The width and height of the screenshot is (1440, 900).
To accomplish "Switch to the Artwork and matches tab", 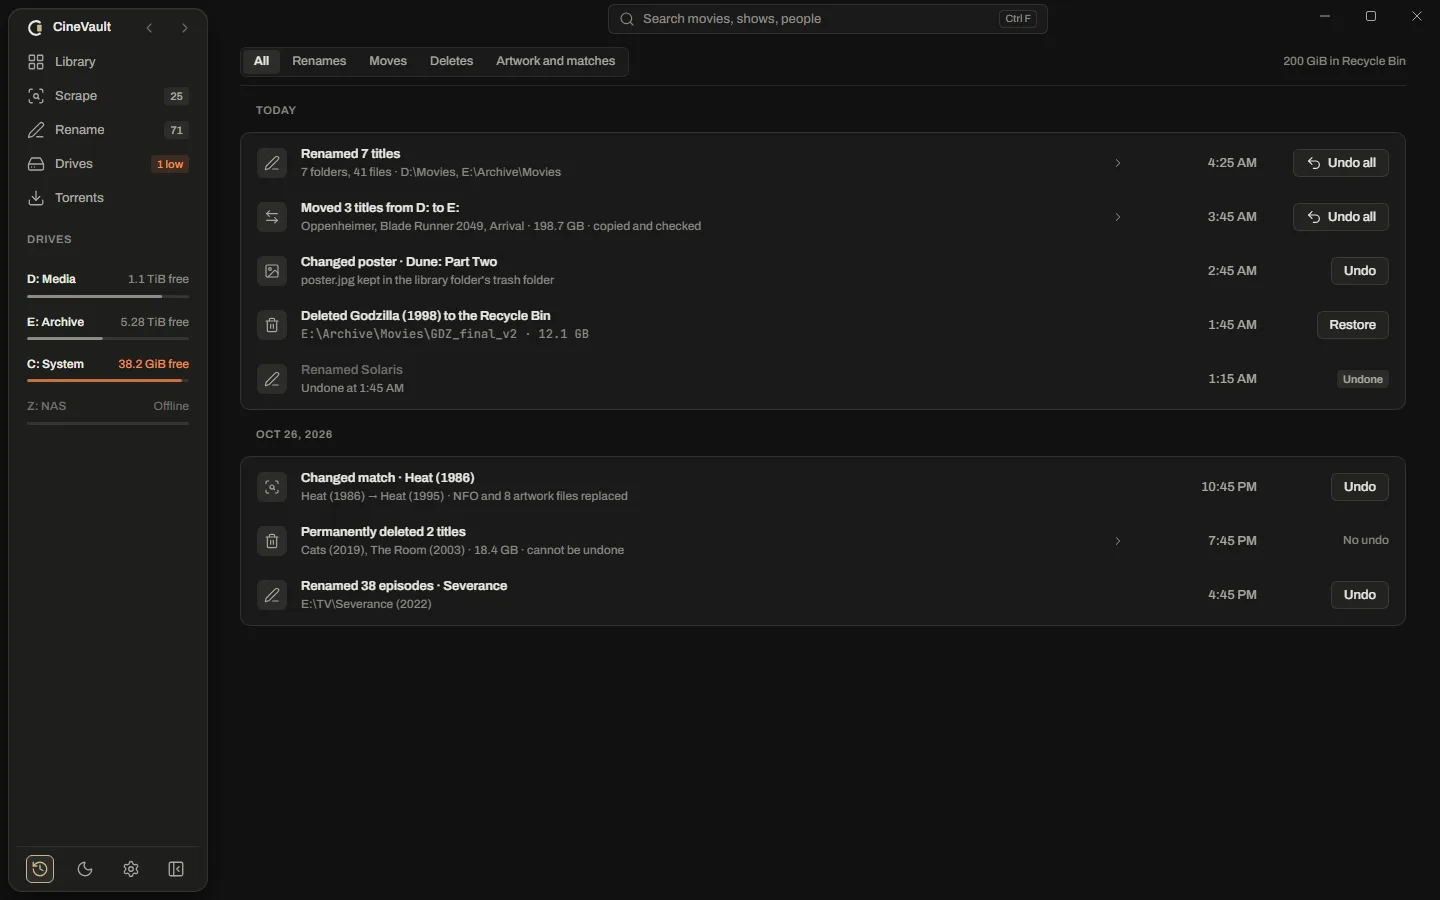I will click(x=555, y=61).
